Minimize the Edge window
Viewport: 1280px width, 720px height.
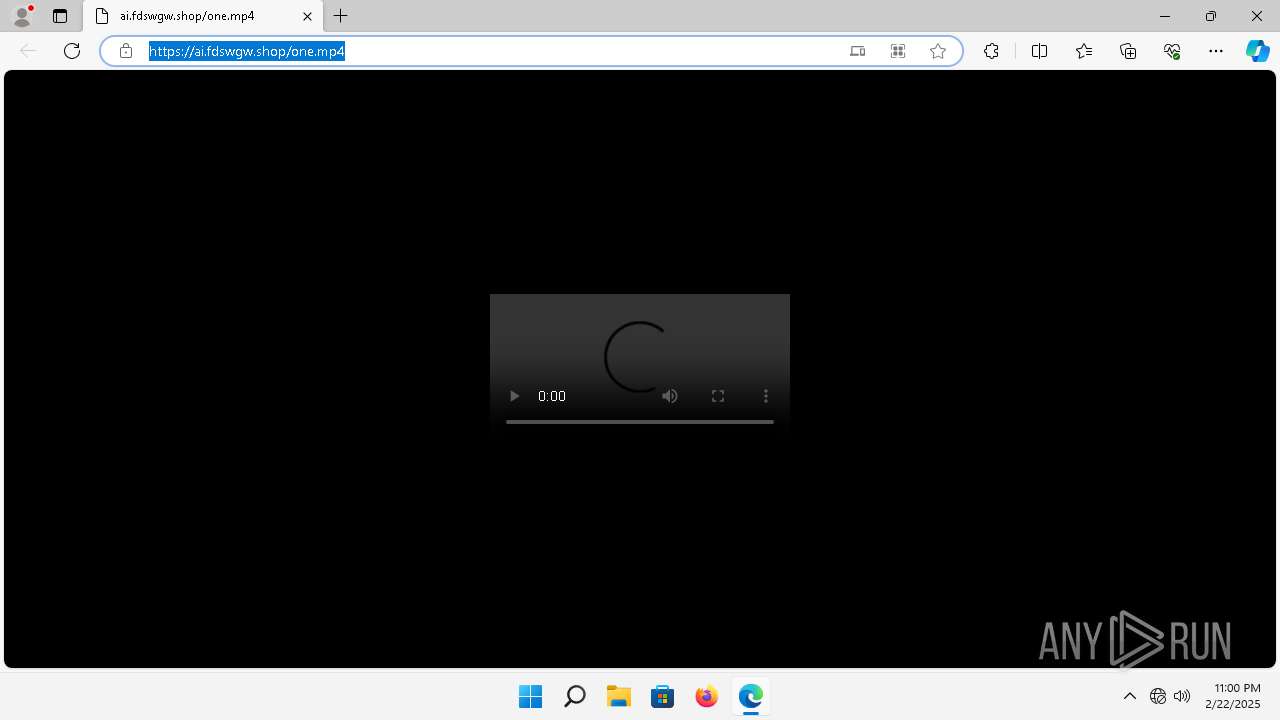click(1165, 16)
